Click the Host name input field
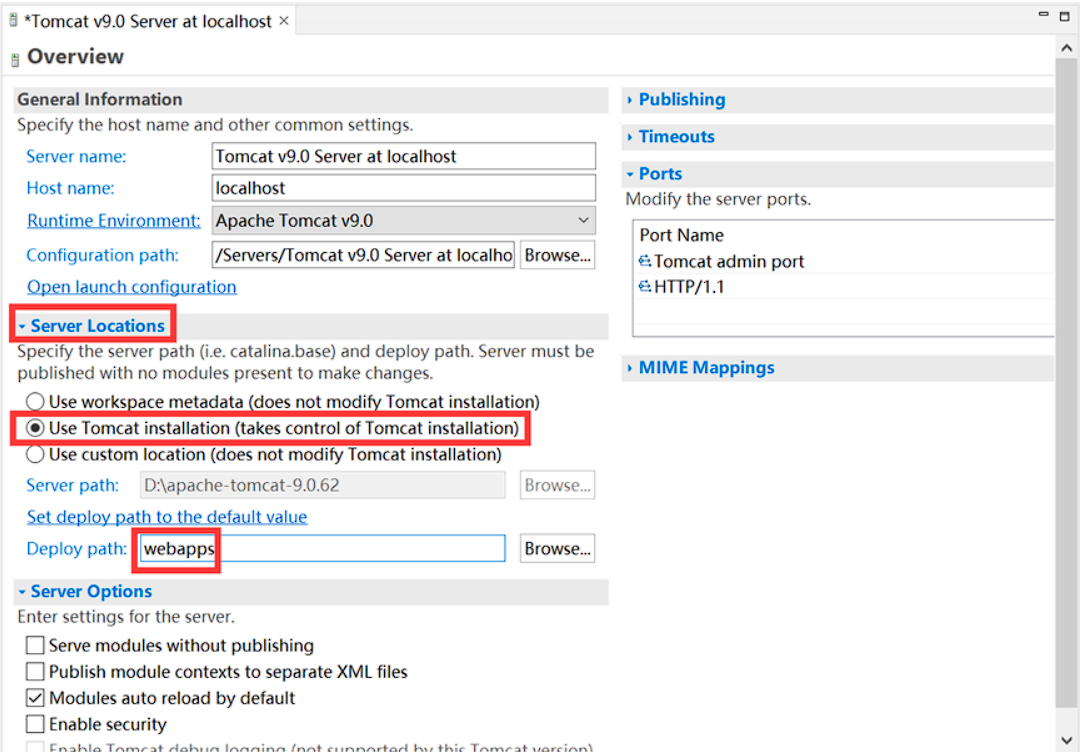 pyautogui.click(x=403, y=188)
